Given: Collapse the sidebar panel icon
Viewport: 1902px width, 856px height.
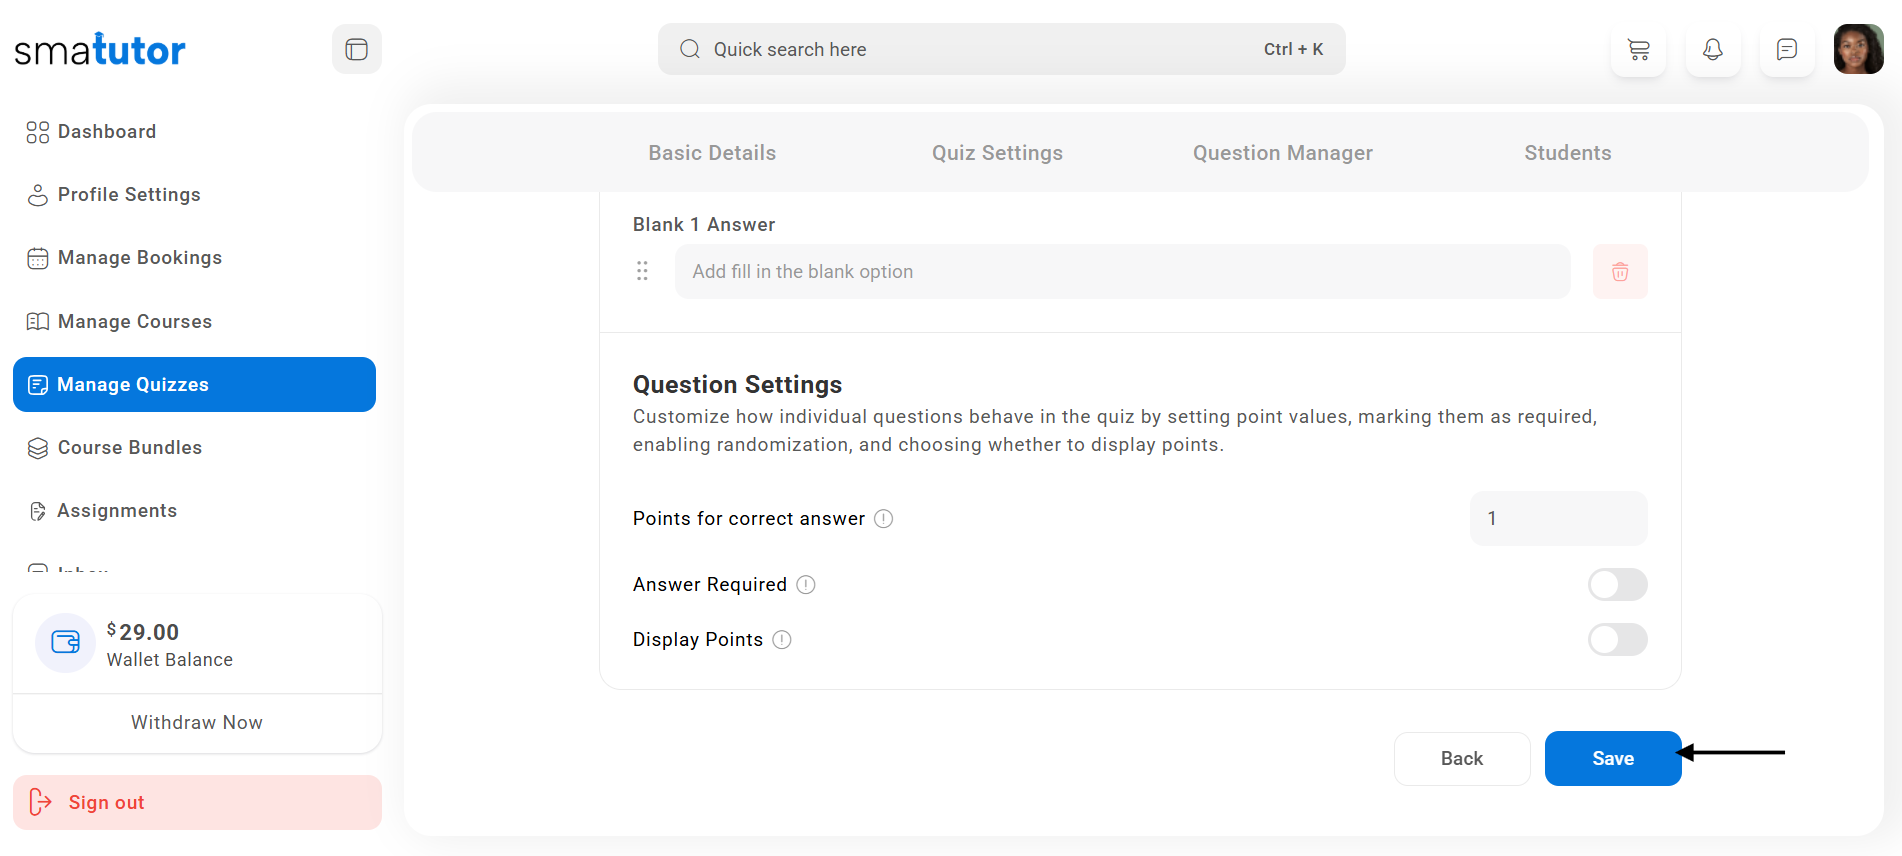Looking at the screenshot, I should 357,49.
